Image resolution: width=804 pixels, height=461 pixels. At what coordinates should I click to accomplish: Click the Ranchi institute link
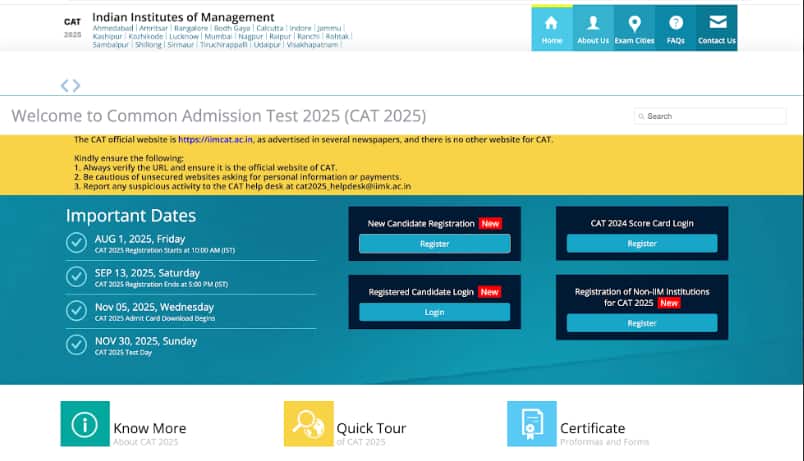(x=308, y=36)
